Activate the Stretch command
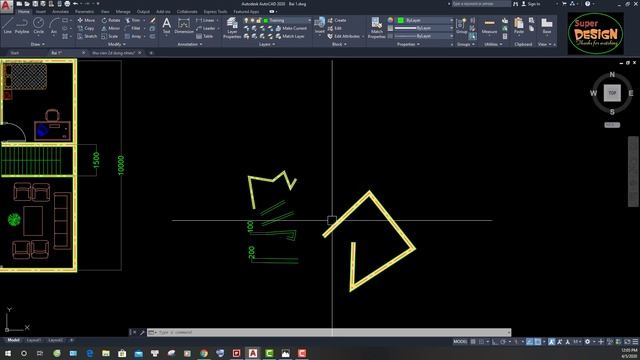The image size is (640, 360). pyautogui.click(x=87, y=36)
